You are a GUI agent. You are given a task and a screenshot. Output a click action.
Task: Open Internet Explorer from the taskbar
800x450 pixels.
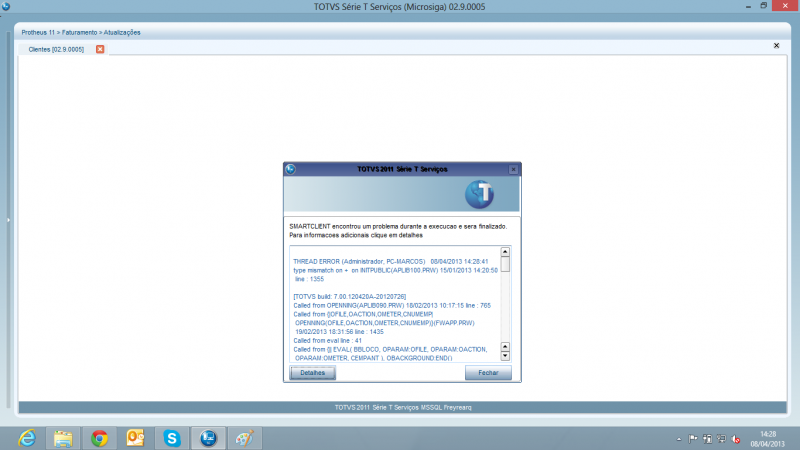point(27,438)
